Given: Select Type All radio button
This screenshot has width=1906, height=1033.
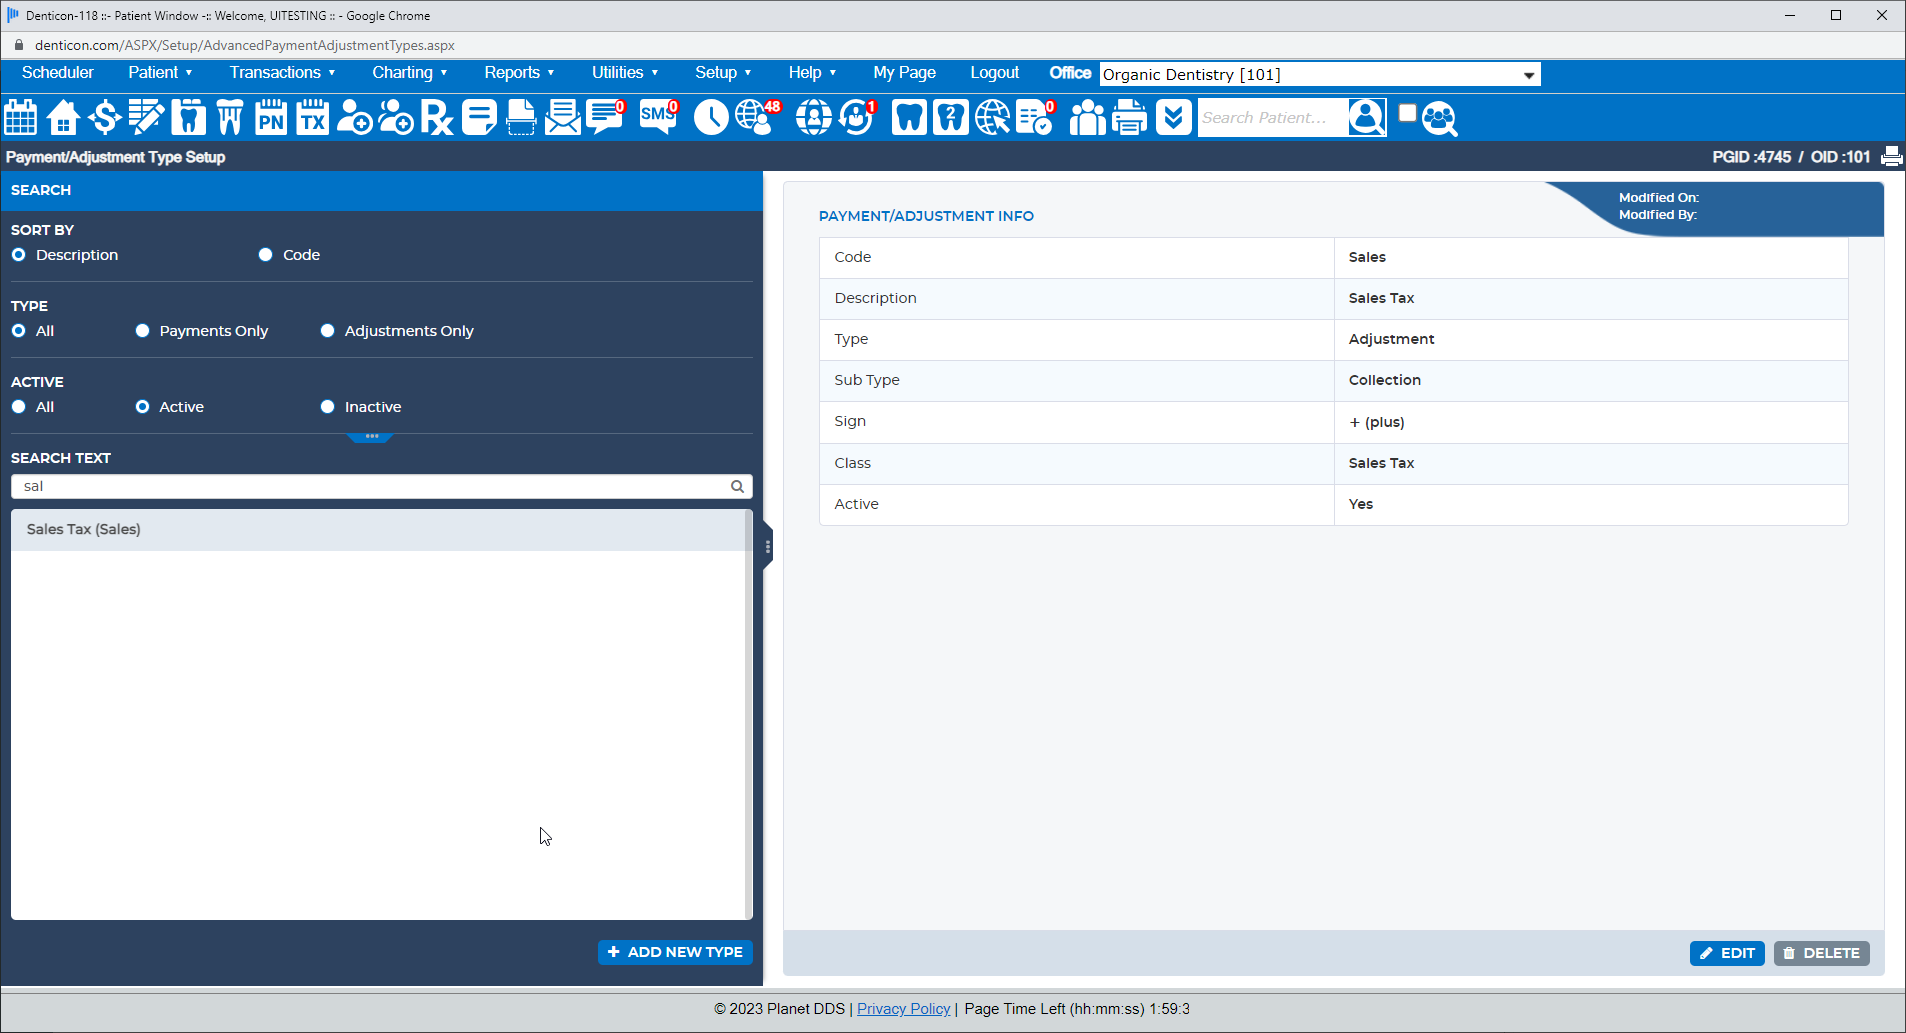Looking at the screenshot, I should click(x=19, y=331).
